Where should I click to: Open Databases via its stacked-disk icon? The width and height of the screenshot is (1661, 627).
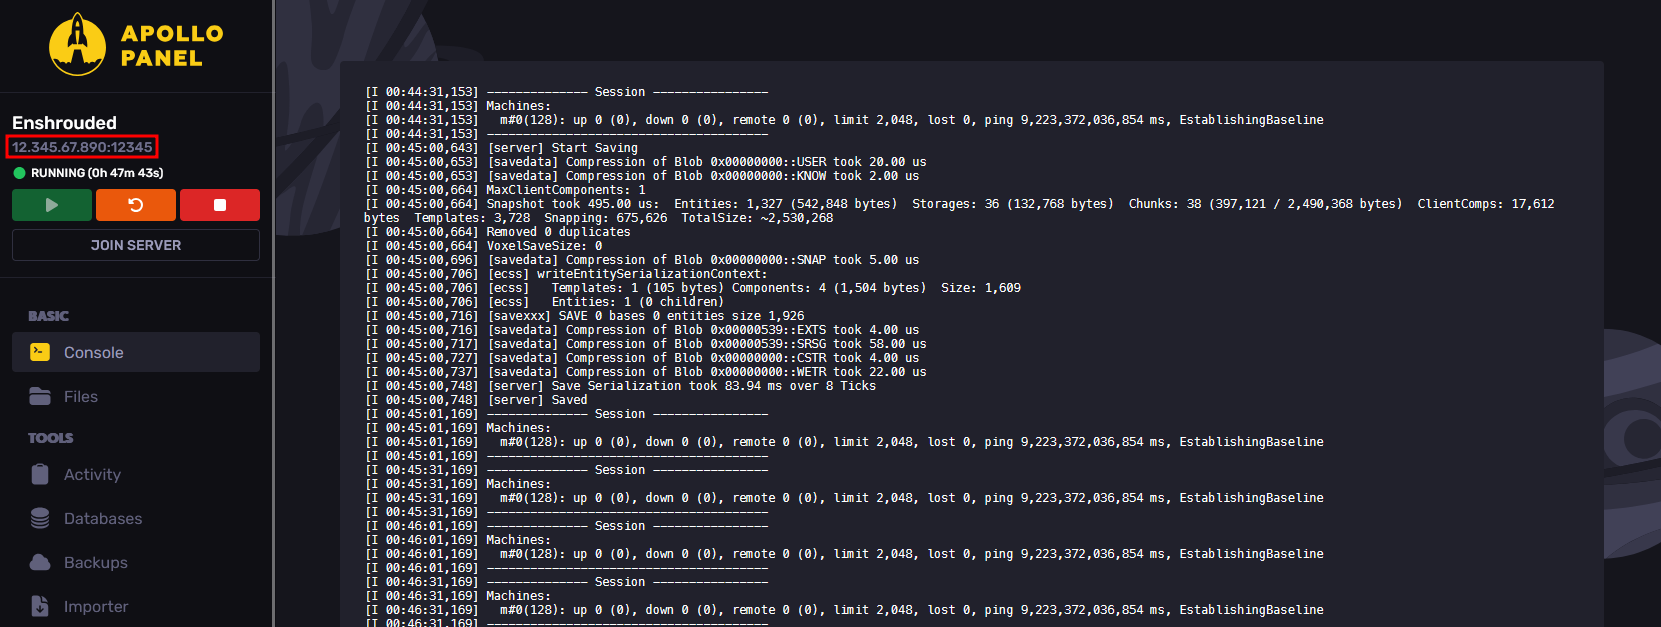(x=40, y=518)
